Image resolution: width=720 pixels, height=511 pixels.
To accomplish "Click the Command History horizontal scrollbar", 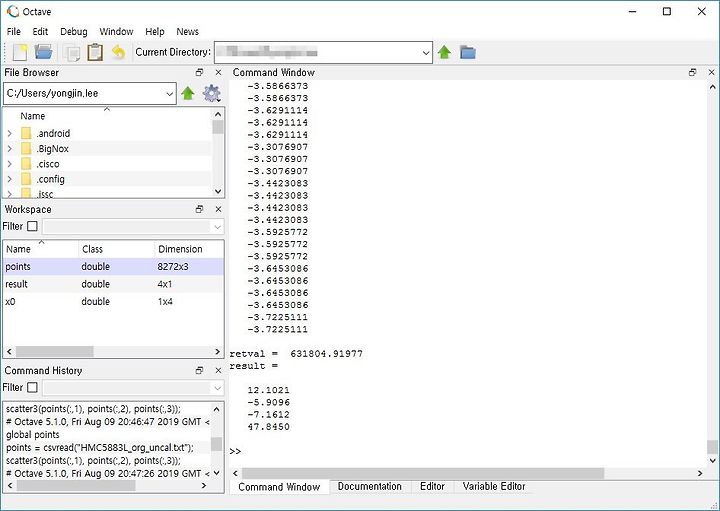I will [76, 485].
